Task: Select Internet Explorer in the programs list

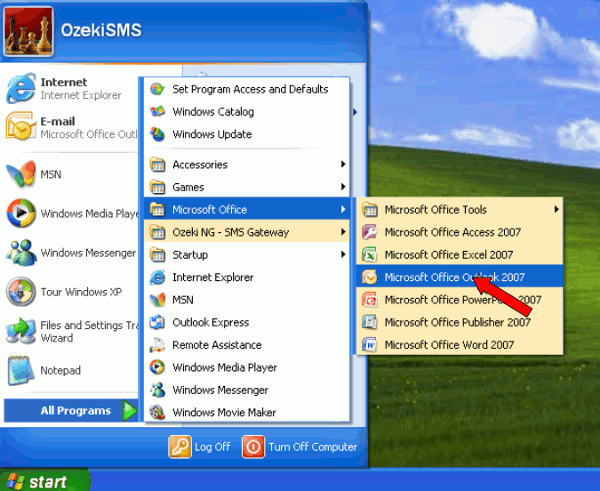Action: pos(247,277)
